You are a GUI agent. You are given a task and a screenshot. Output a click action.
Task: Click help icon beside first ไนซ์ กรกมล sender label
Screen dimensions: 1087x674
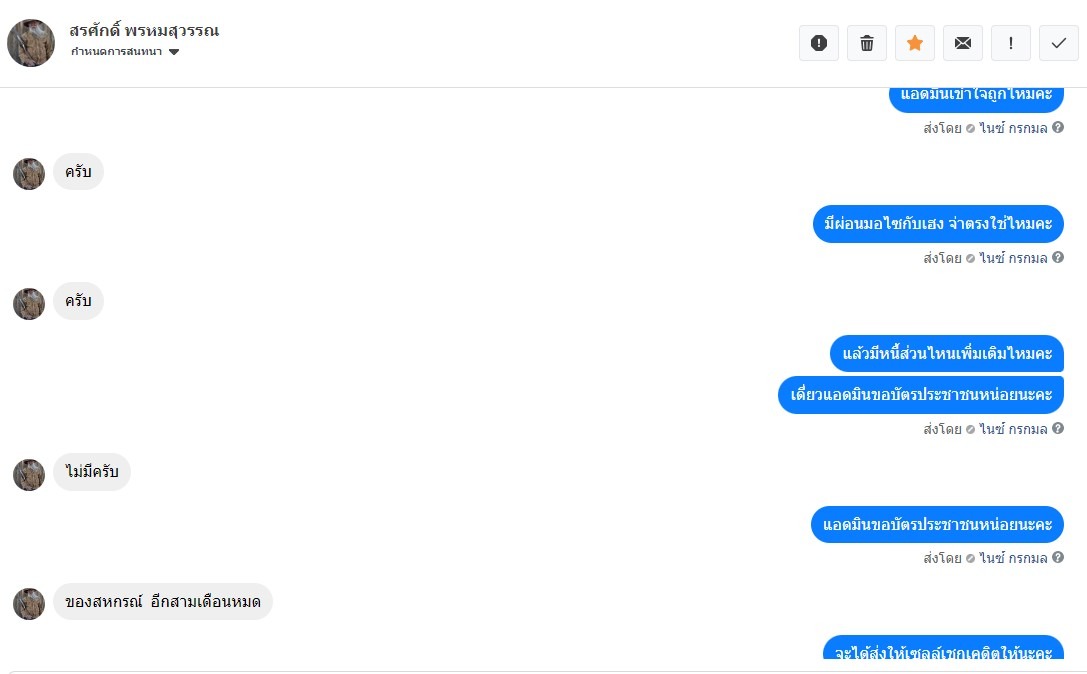1058,128
